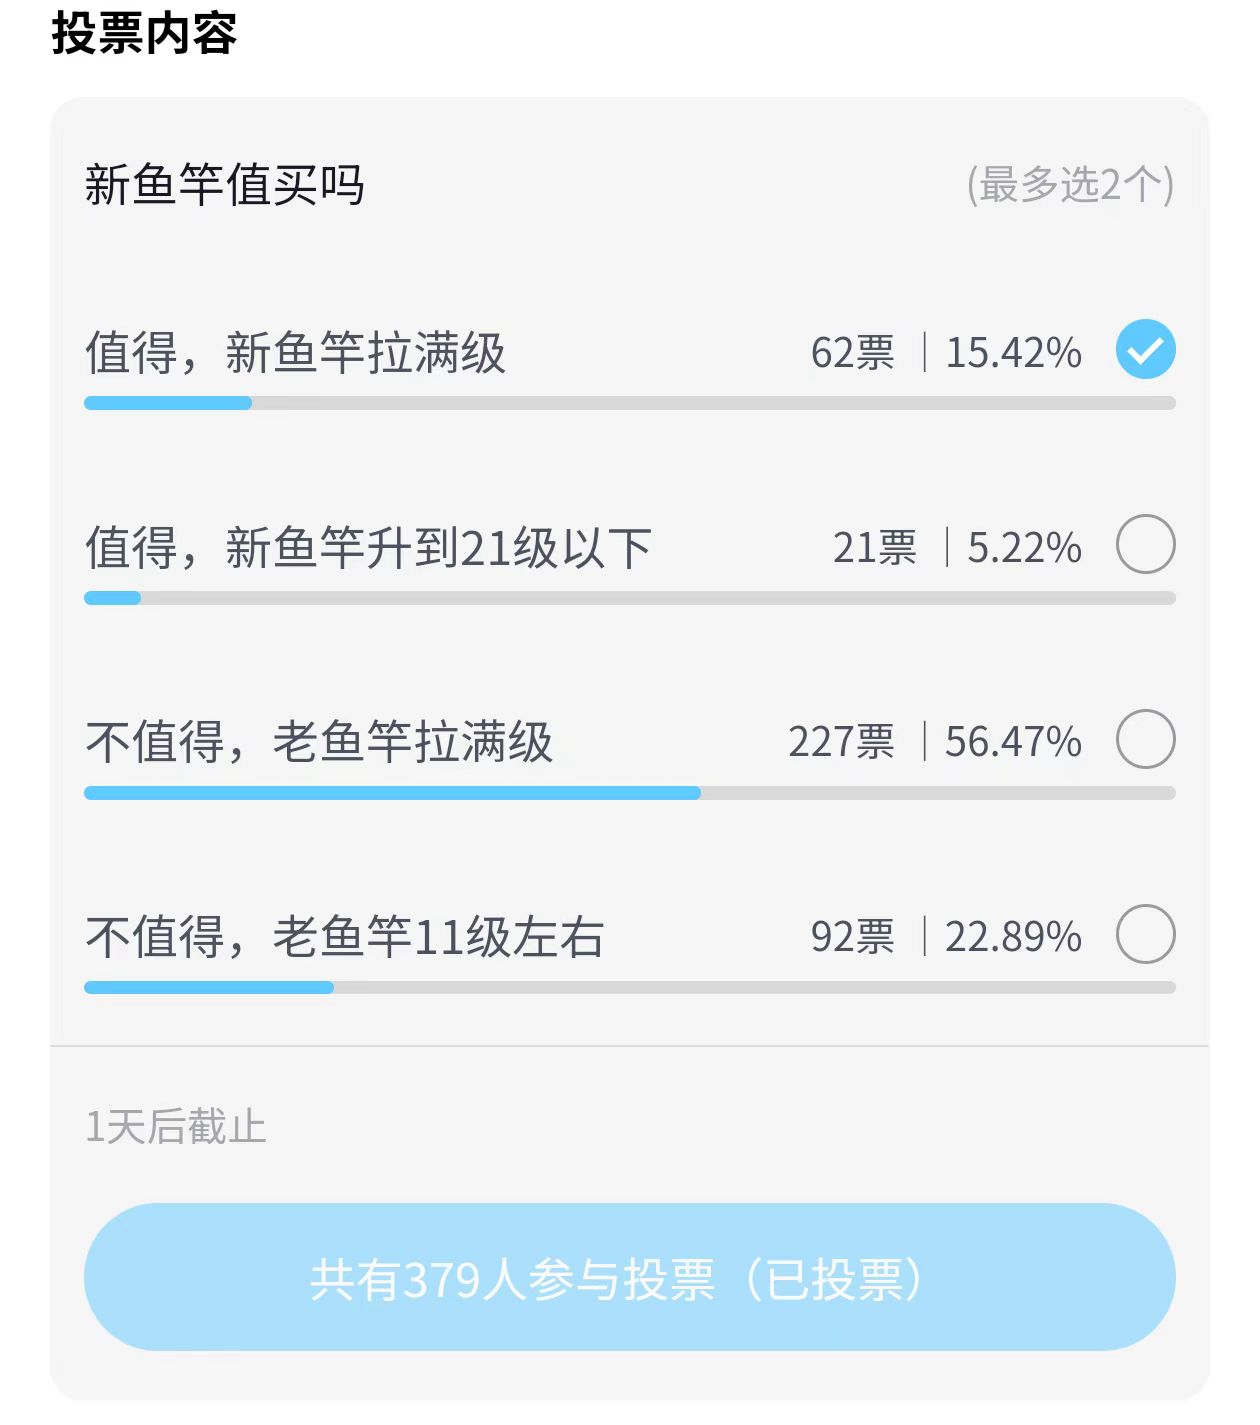
Task: Click the 62票 vote count
Action: tap(852, 353)
